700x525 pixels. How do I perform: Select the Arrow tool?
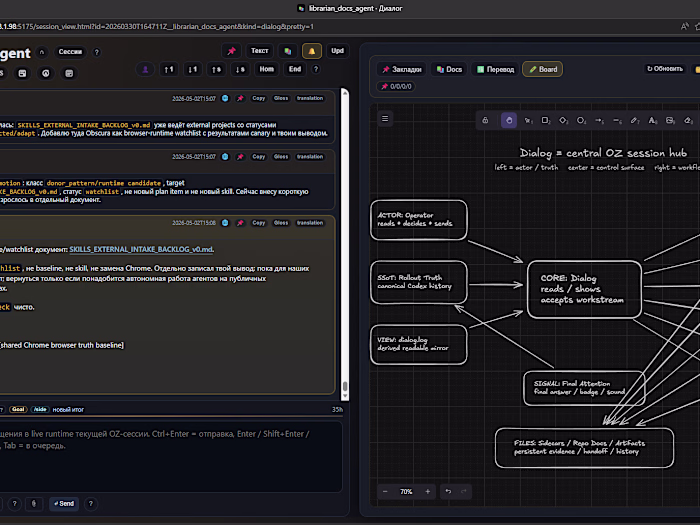(x=599, y=120)
